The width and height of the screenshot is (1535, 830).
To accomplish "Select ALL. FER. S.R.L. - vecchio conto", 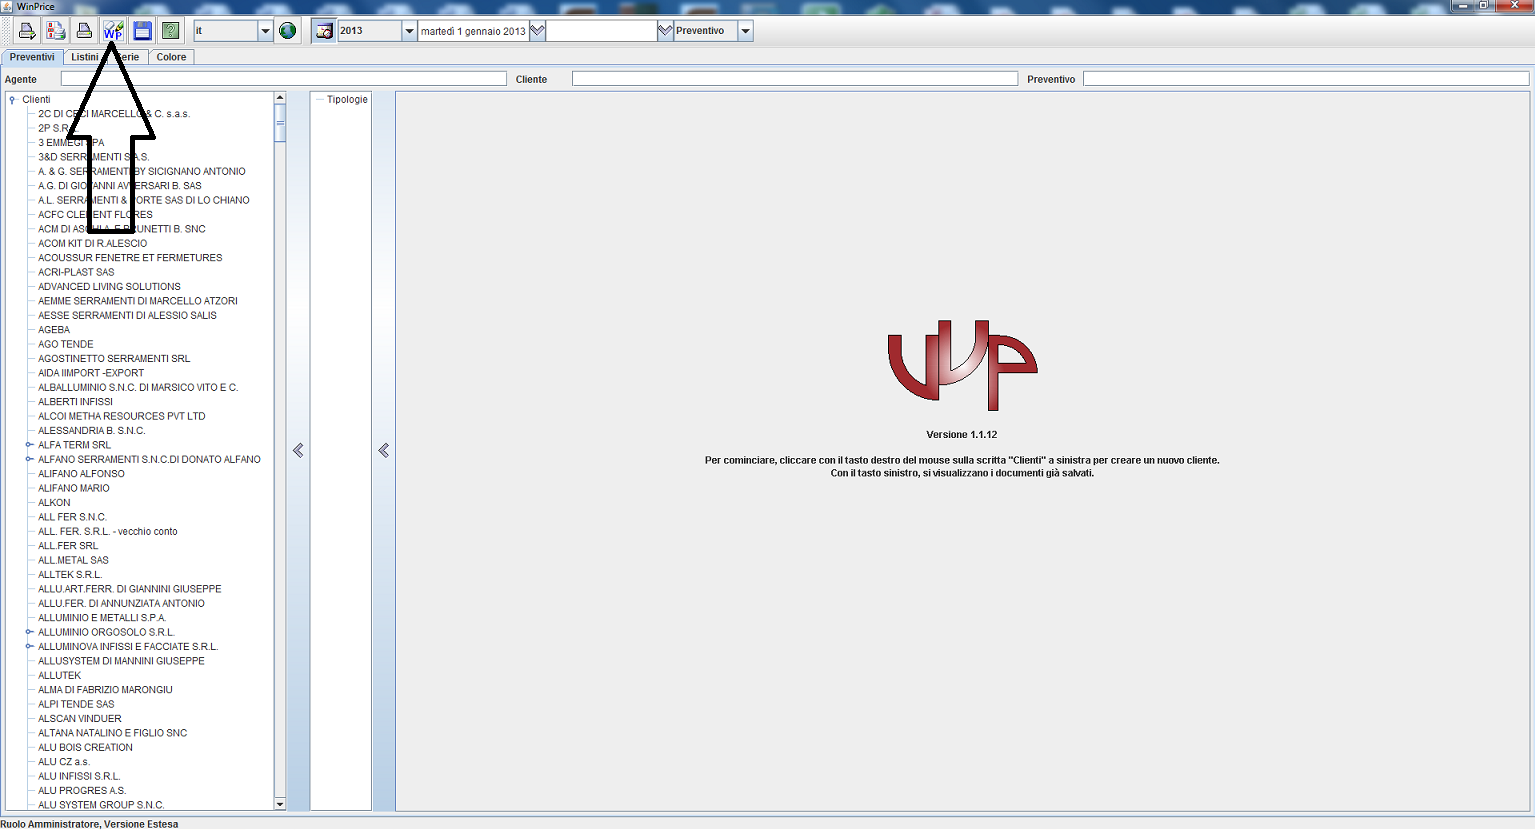I will [x=107, y=532].
